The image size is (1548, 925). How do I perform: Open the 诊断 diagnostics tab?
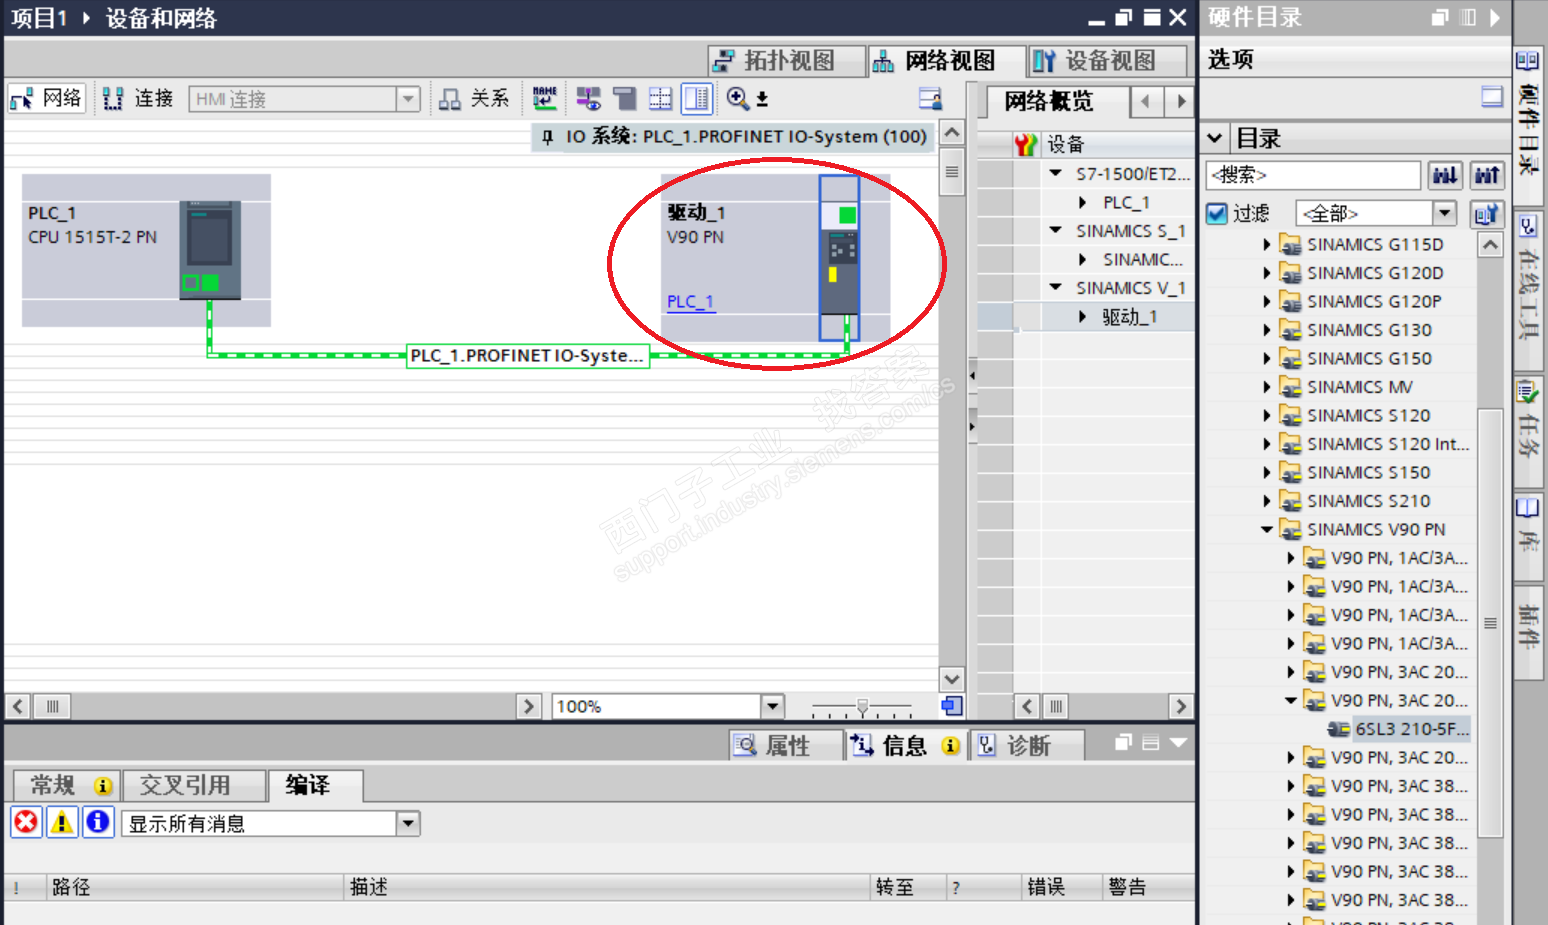pos(1026,746)
